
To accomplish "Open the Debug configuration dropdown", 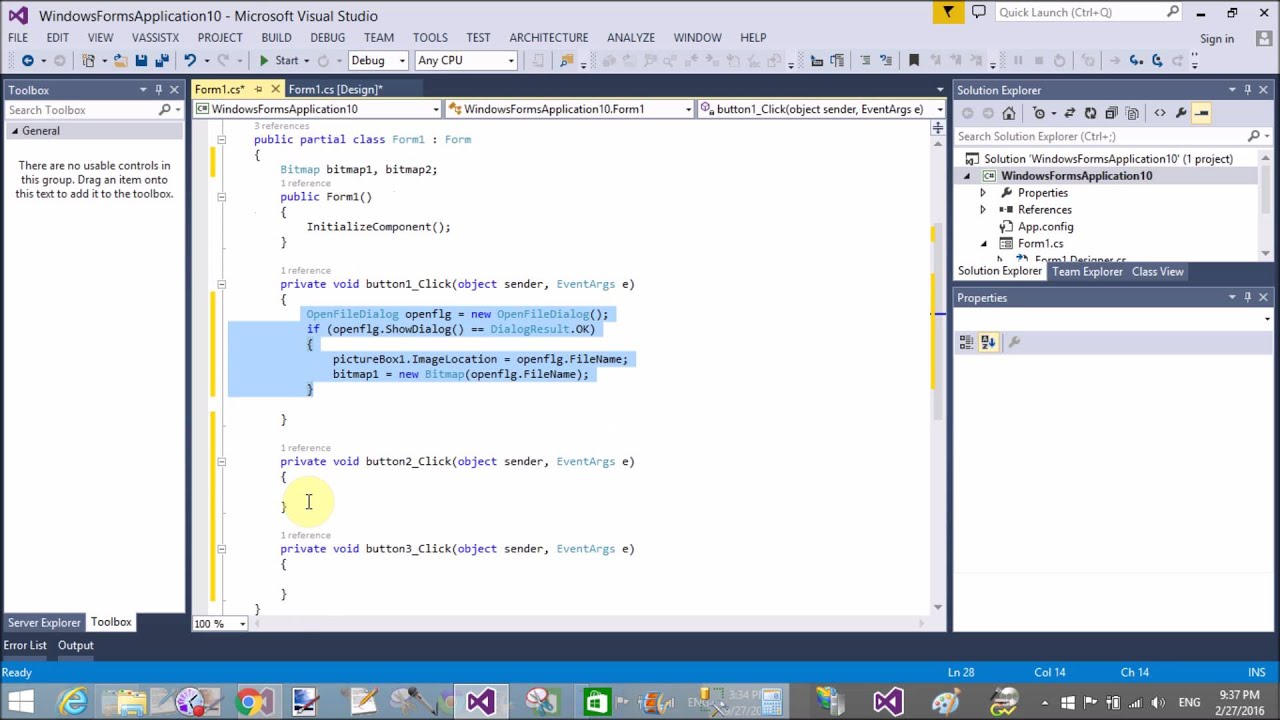I will pyautogui.click(x=402, y=61).
